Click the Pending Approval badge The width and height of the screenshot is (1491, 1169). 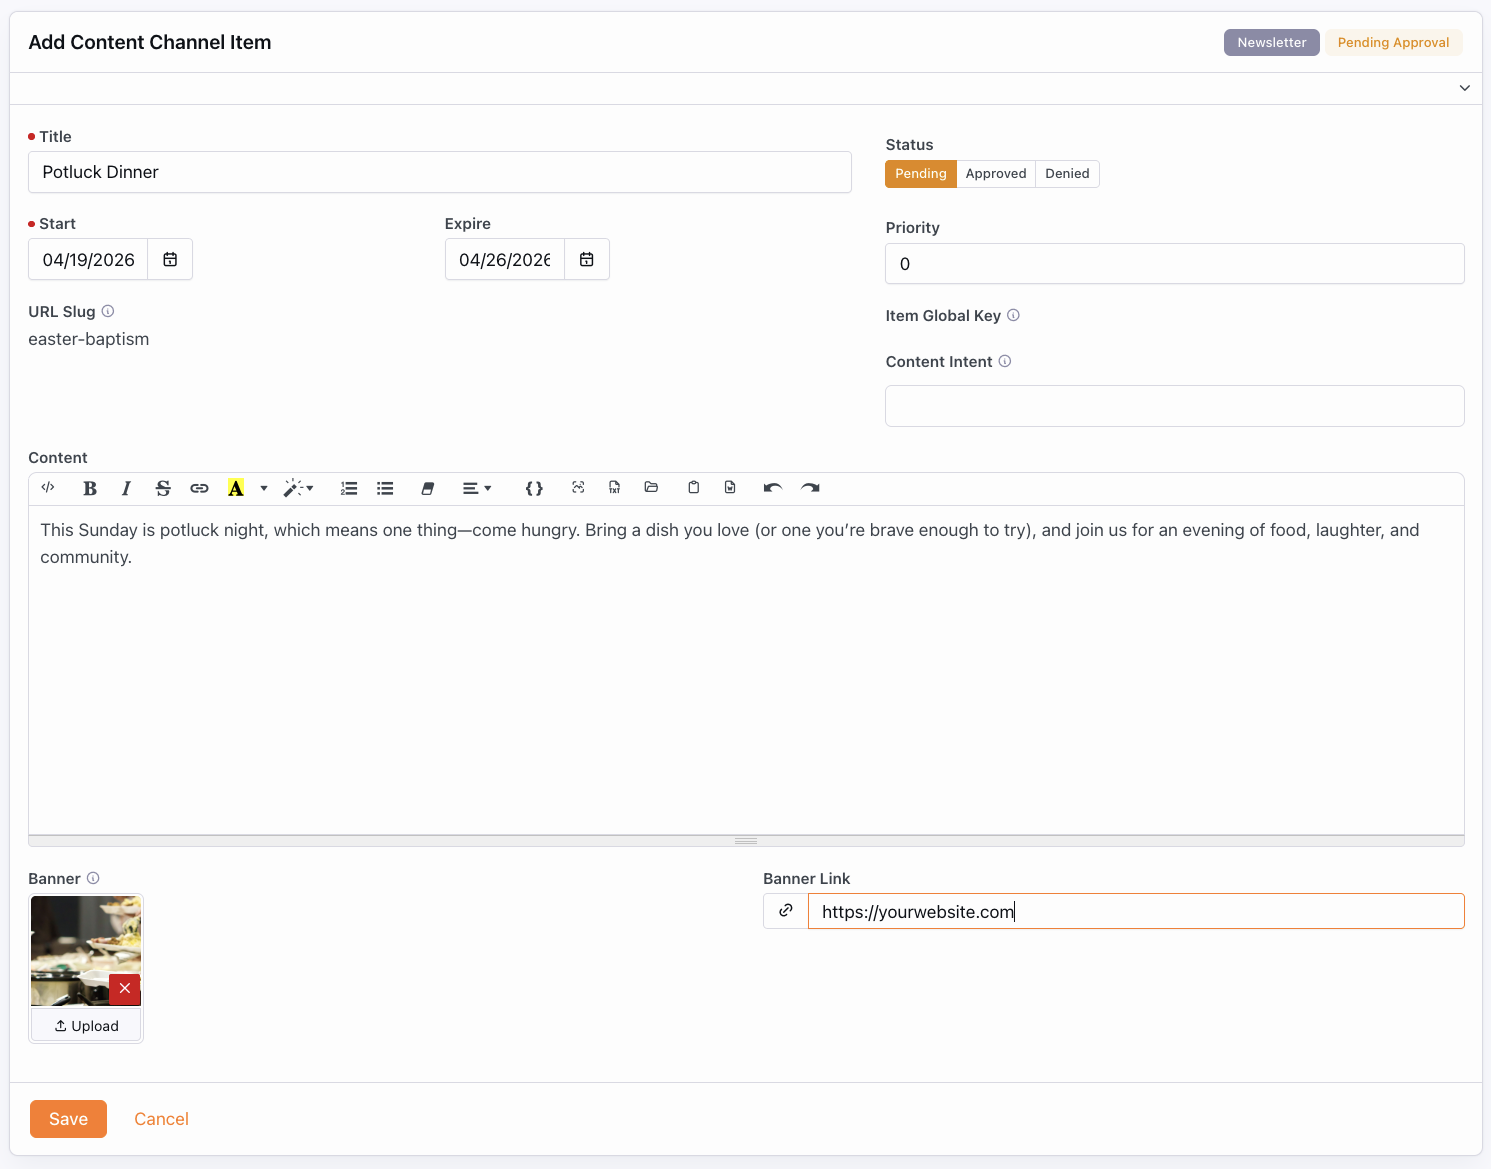[1393, 43]
